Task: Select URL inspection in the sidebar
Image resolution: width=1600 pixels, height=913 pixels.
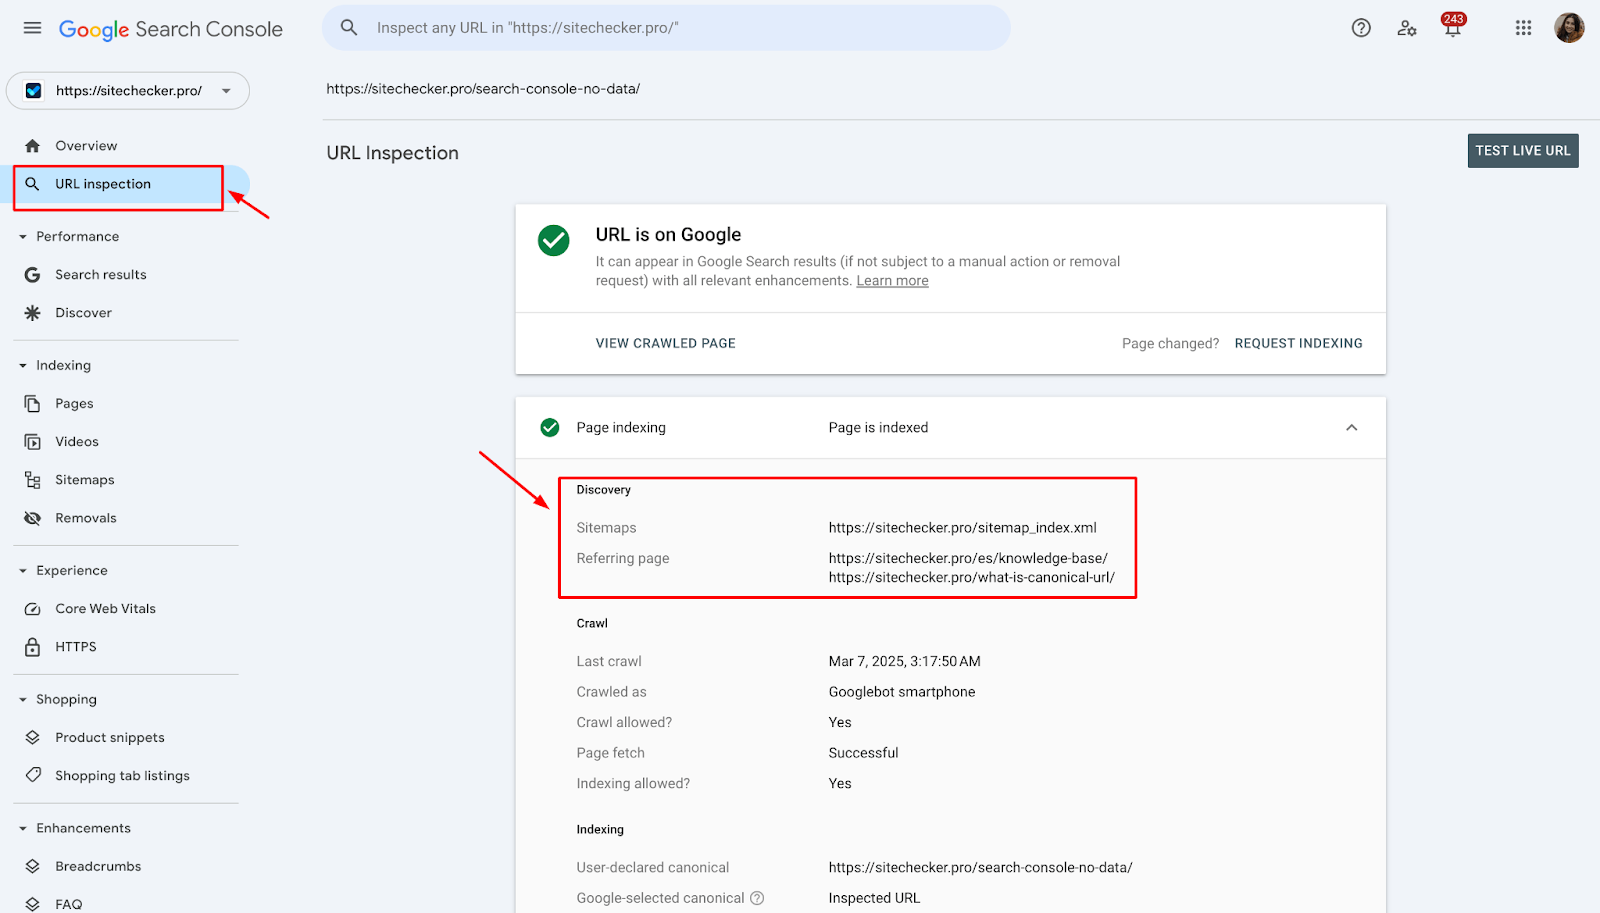Action: [x=102, y=184]
